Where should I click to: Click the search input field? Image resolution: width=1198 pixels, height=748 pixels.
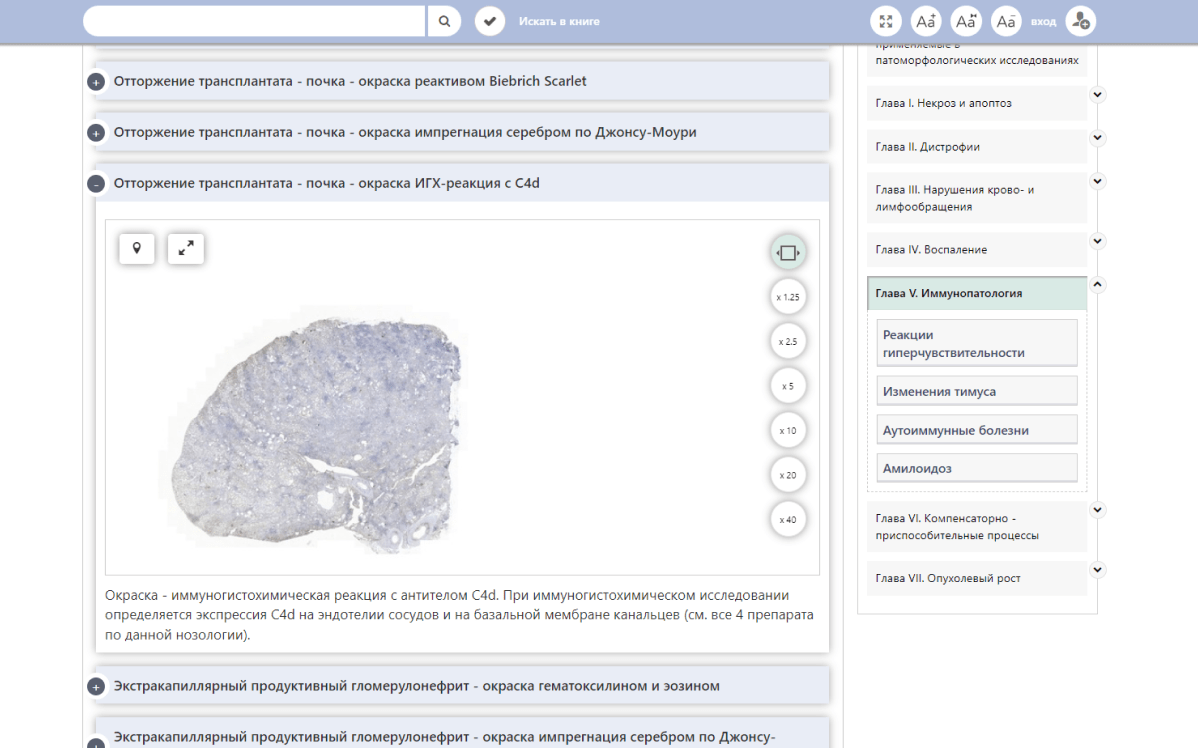coord(254,21)
